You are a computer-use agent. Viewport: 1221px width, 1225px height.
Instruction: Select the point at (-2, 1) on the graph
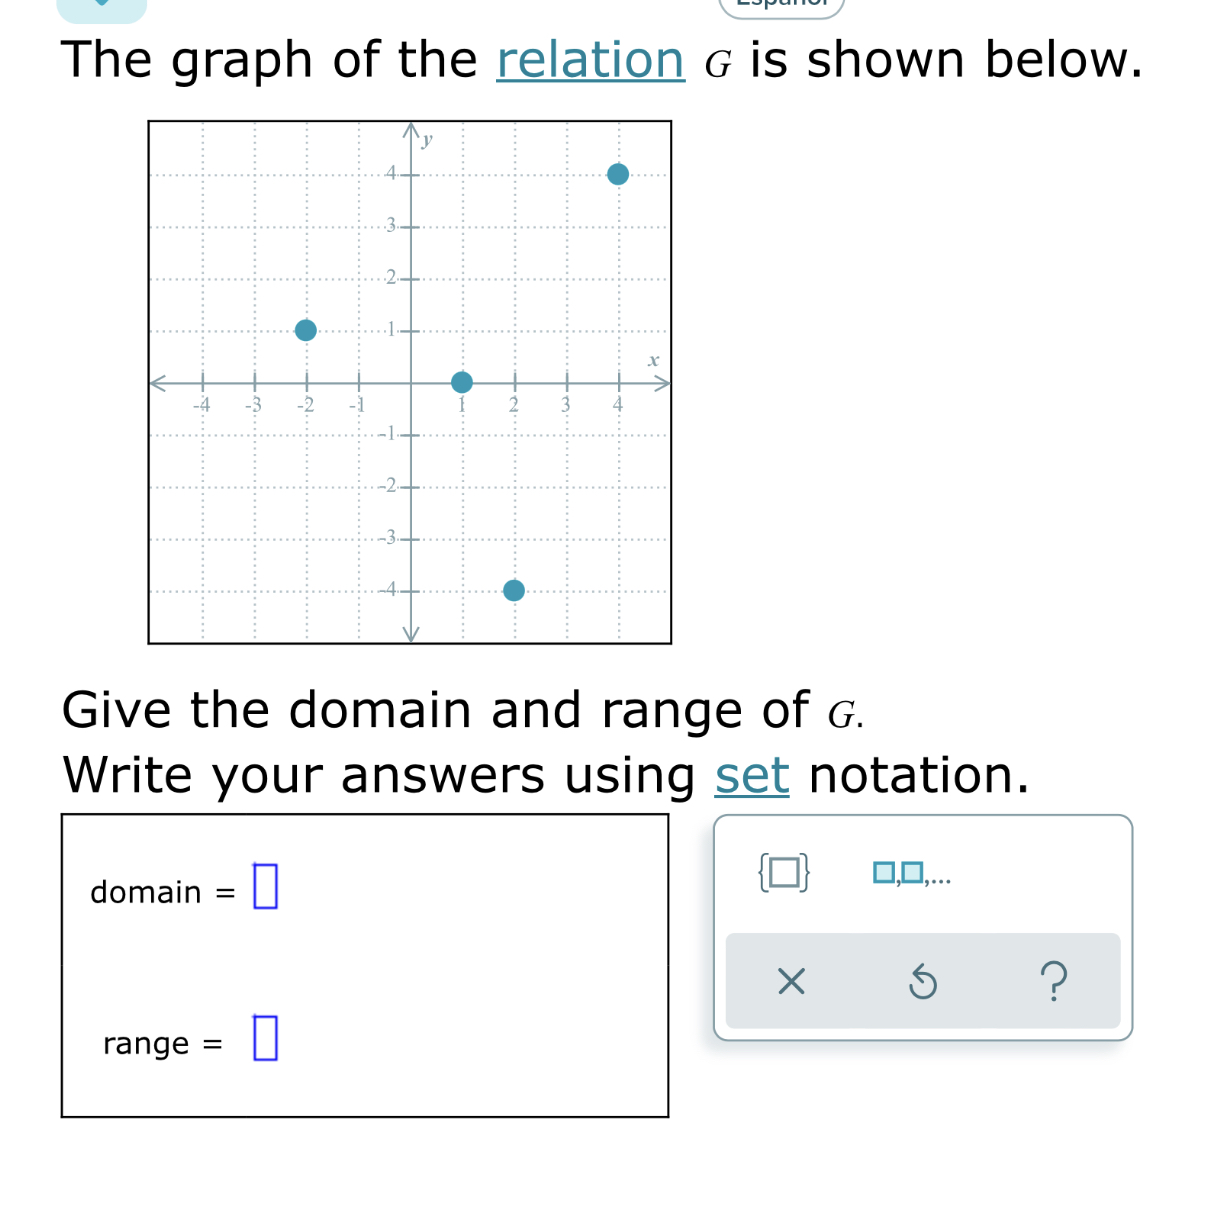click(x=306, y=330)
